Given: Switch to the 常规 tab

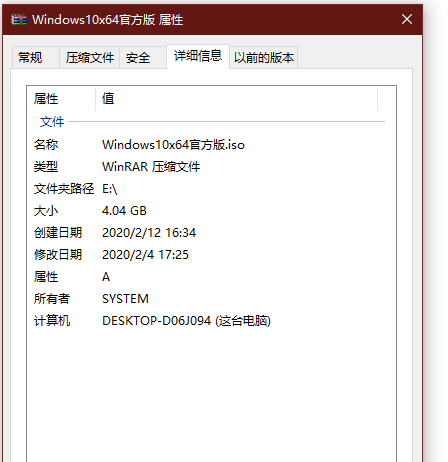Looking at the screenshot, I should point(35,58).
